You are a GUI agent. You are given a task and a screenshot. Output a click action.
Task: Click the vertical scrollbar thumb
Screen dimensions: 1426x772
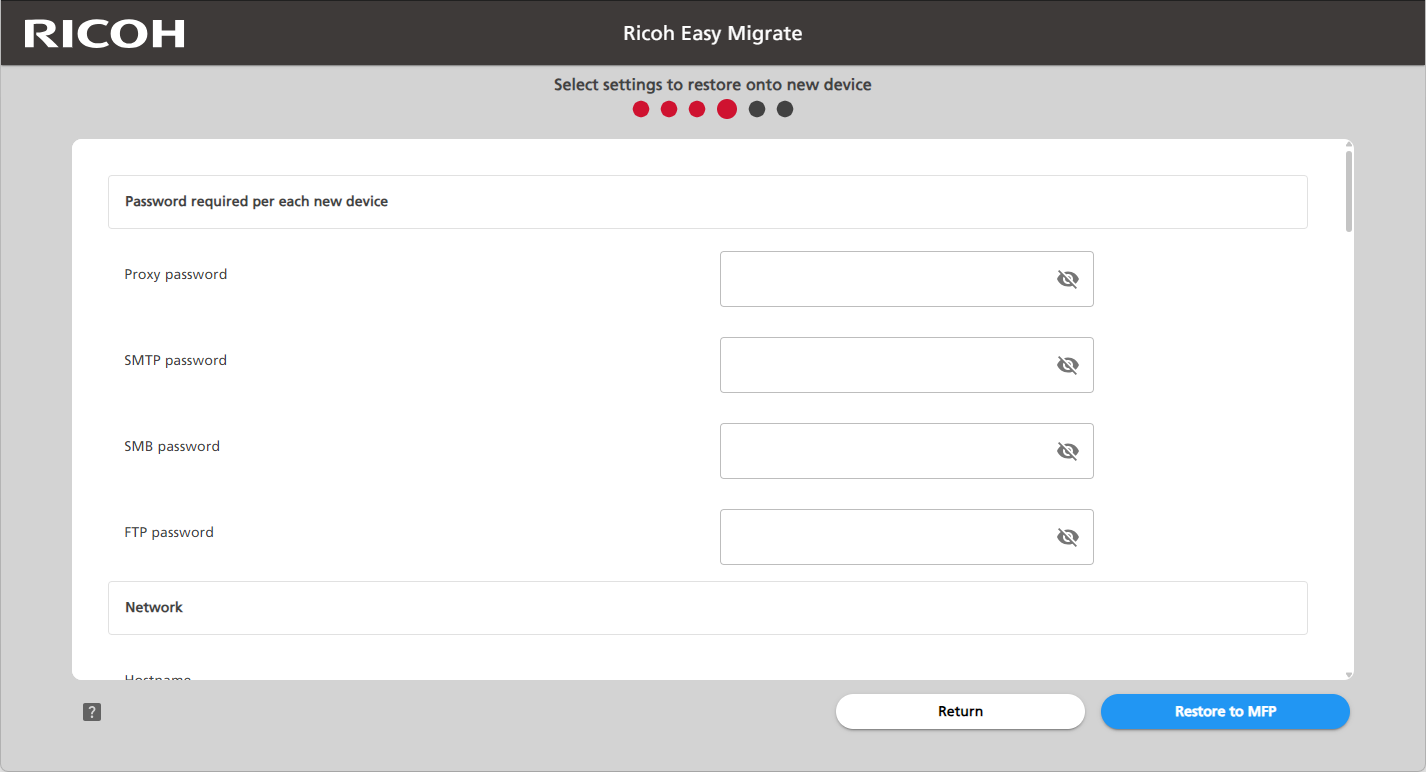[x=1349, y=190]
